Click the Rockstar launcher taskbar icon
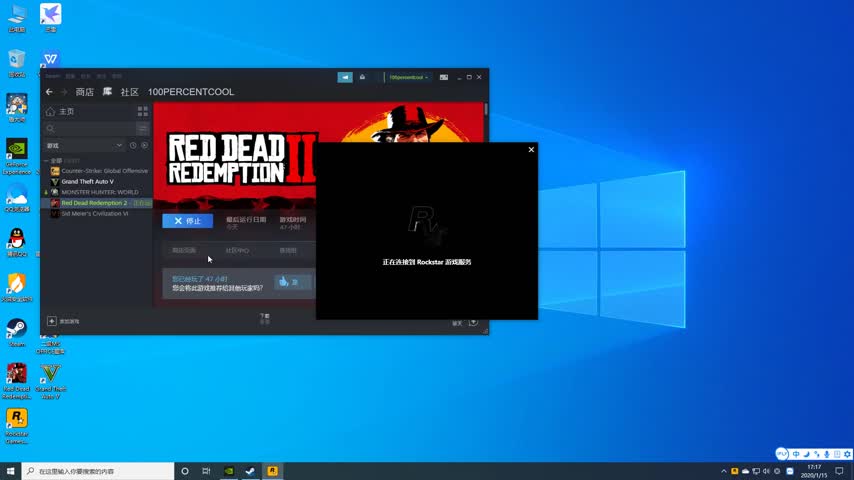Screen dimensions: 854x480 click(272, 471)
